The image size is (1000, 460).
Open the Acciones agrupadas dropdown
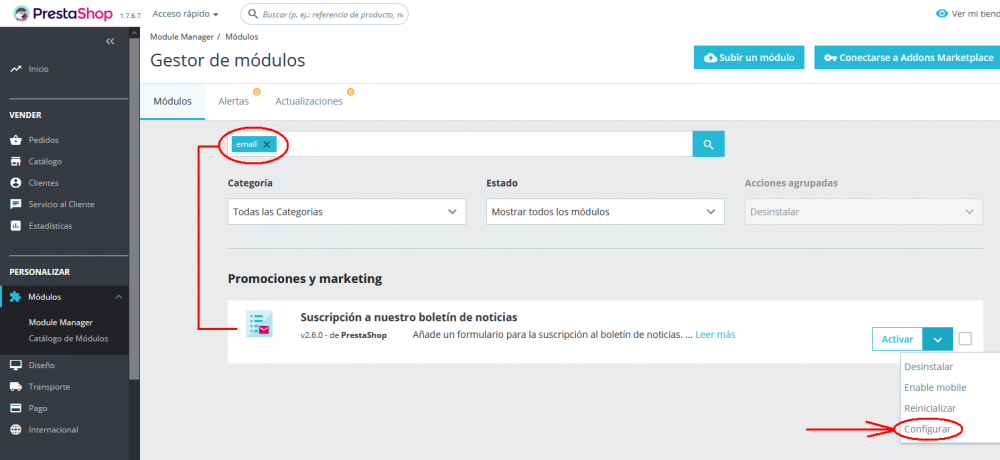tap(864, 212)
